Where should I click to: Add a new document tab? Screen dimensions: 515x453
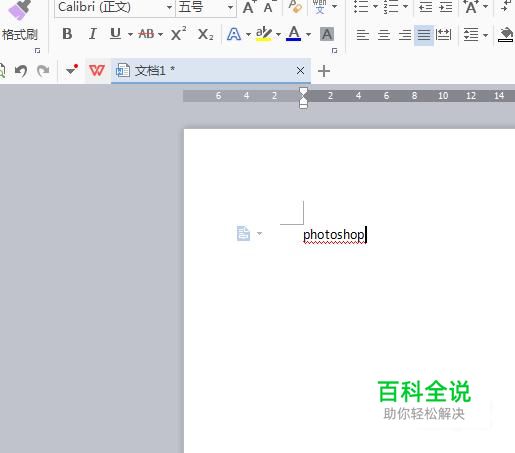[324, 71]
